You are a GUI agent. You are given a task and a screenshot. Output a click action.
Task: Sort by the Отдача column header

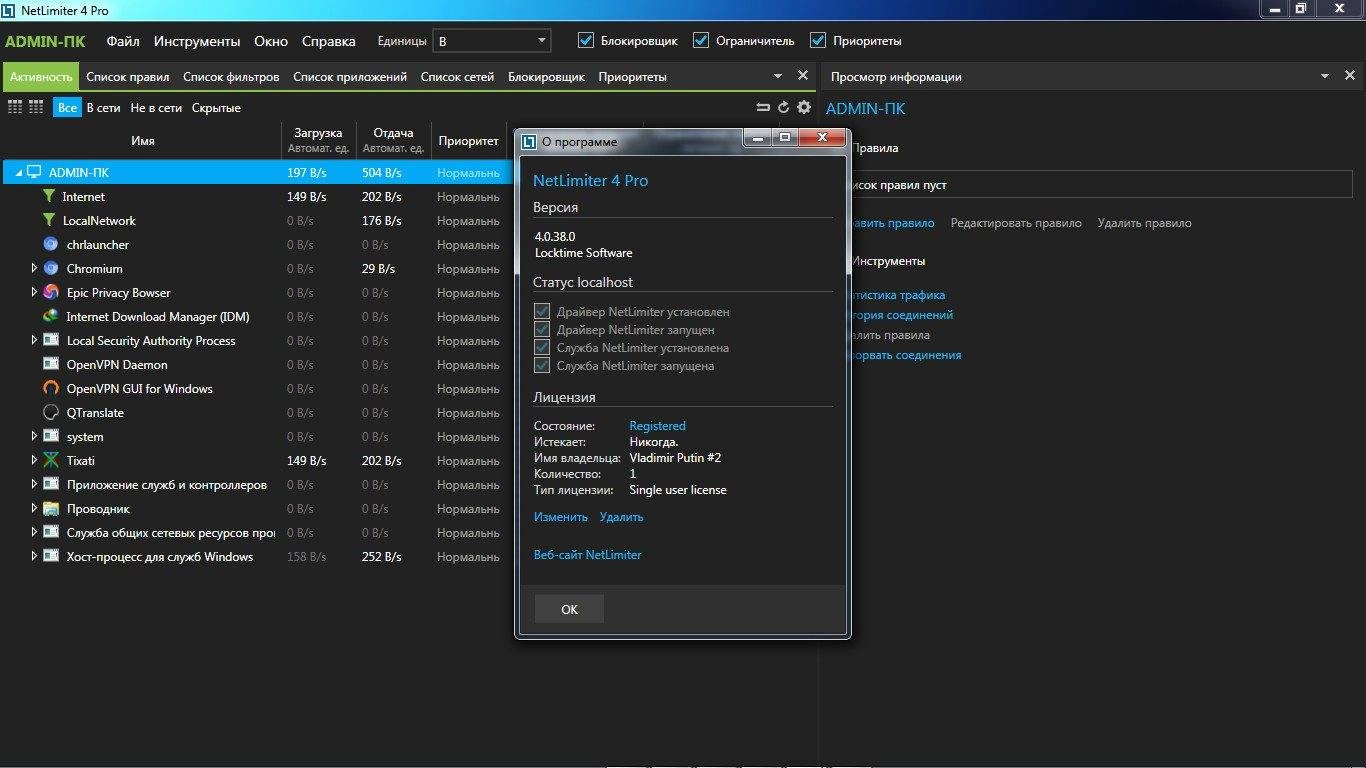[x=393, y=140]
